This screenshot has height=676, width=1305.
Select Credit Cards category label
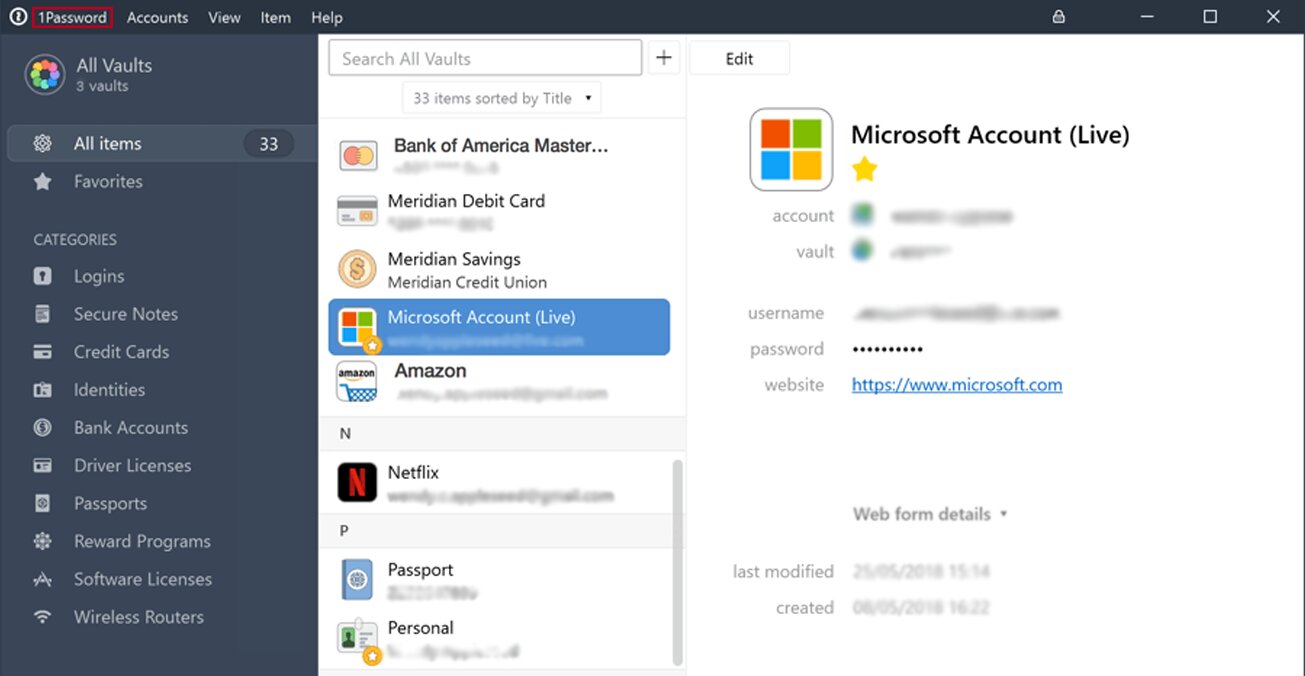121,352
